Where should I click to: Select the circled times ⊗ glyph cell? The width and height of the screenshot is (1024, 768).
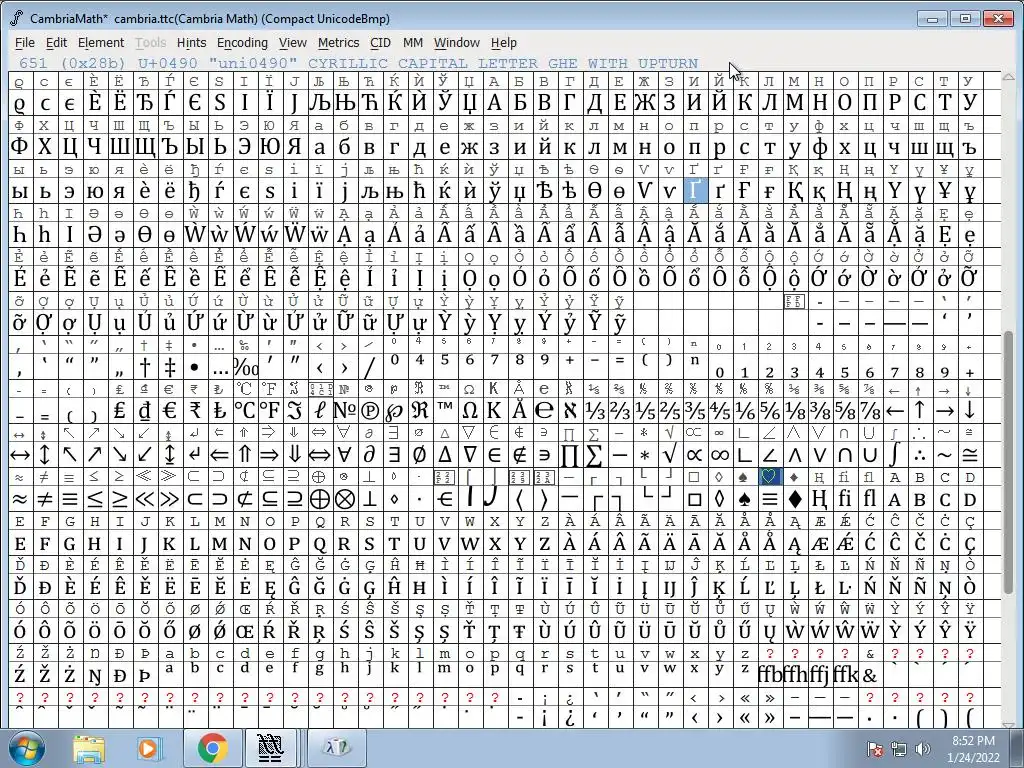345,499
